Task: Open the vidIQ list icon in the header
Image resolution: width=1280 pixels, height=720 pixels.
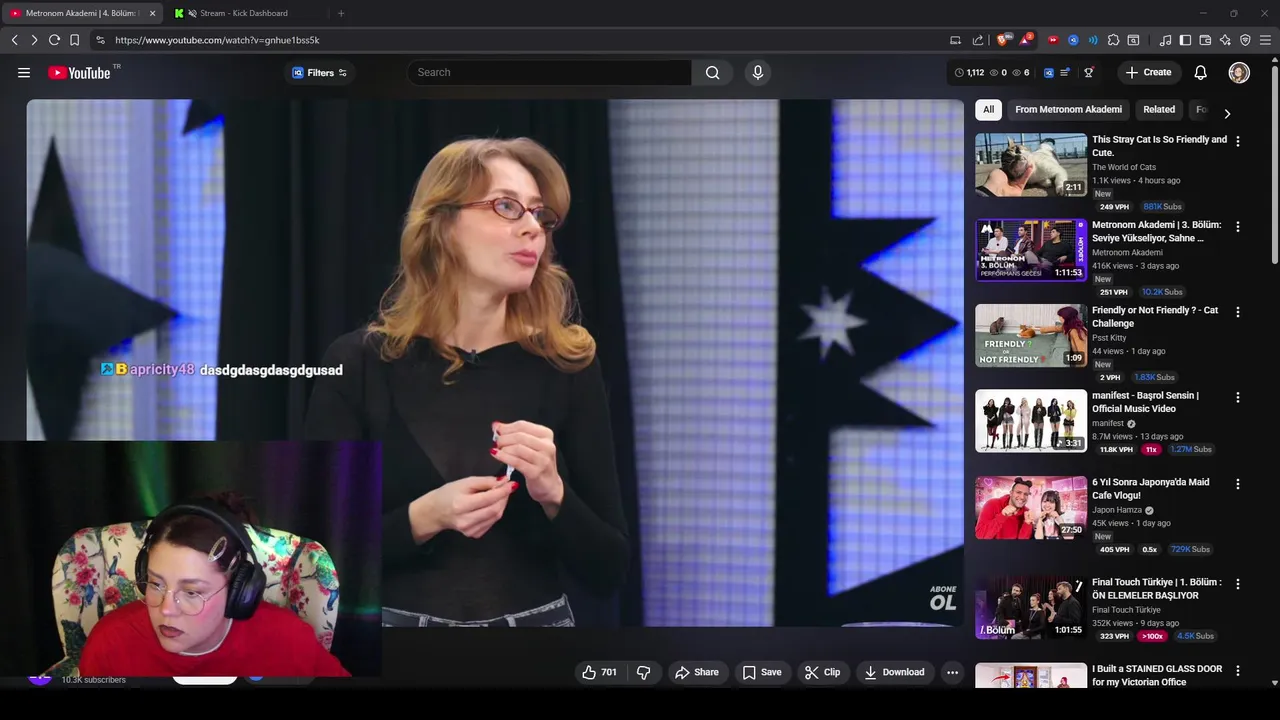Action: 1065,72
